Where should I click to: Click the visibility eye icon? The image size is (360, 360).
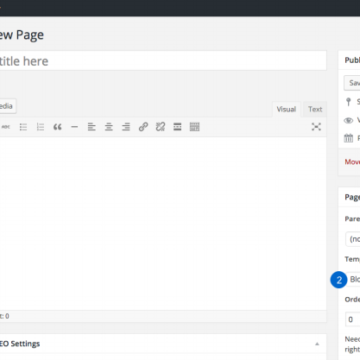click(349, 120)
